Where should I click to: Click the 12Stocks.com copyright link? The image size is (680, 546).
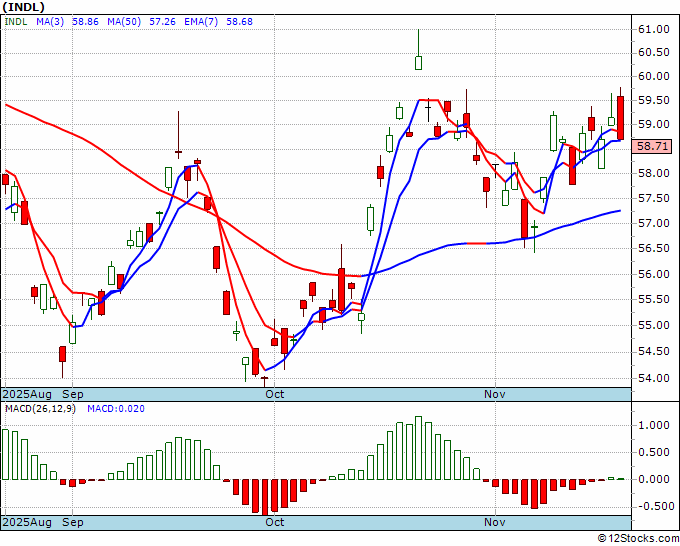(638, 539)
